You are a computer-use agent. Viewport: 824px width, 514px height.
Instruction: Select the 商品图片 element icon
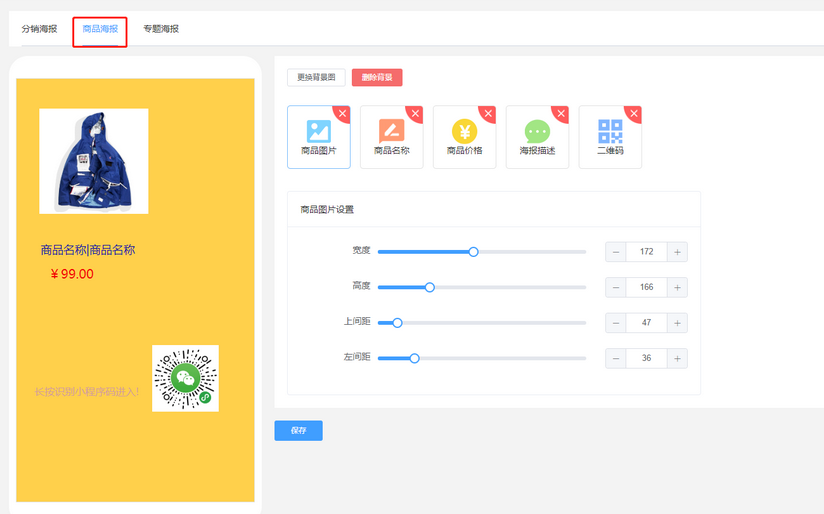point(318,131)
